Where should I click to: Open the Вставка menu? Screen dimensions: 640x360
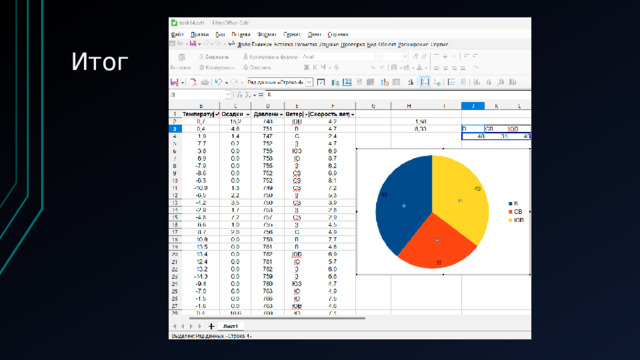click(x=241, y=34)
